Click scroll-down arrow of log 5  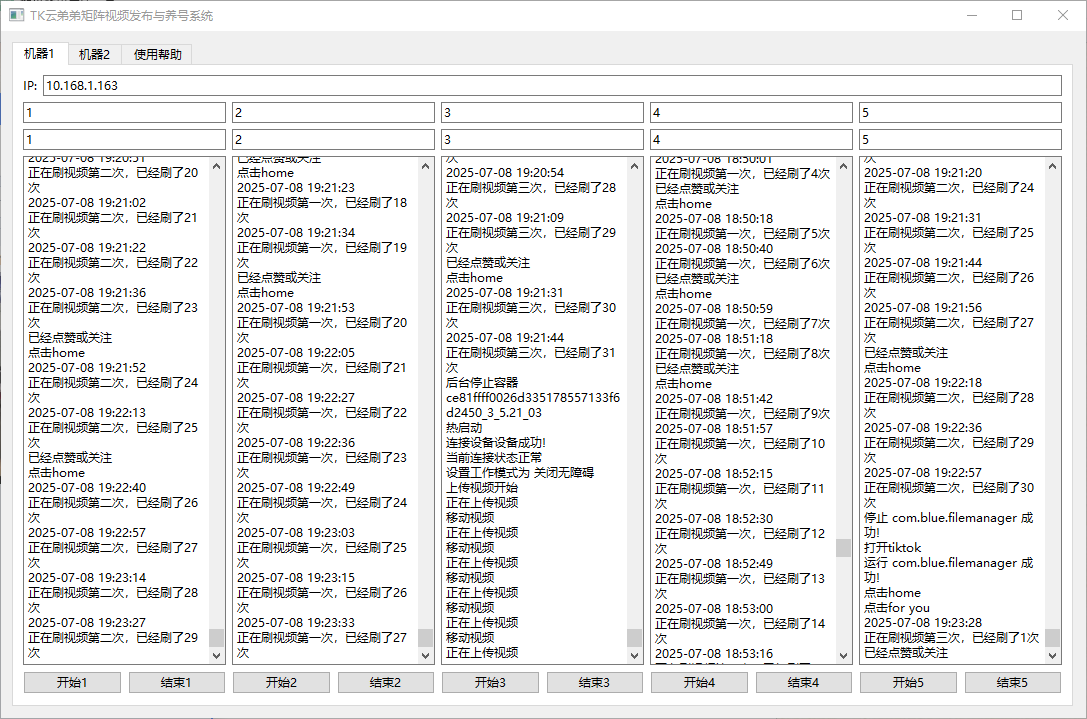(x=1052, y=655)
